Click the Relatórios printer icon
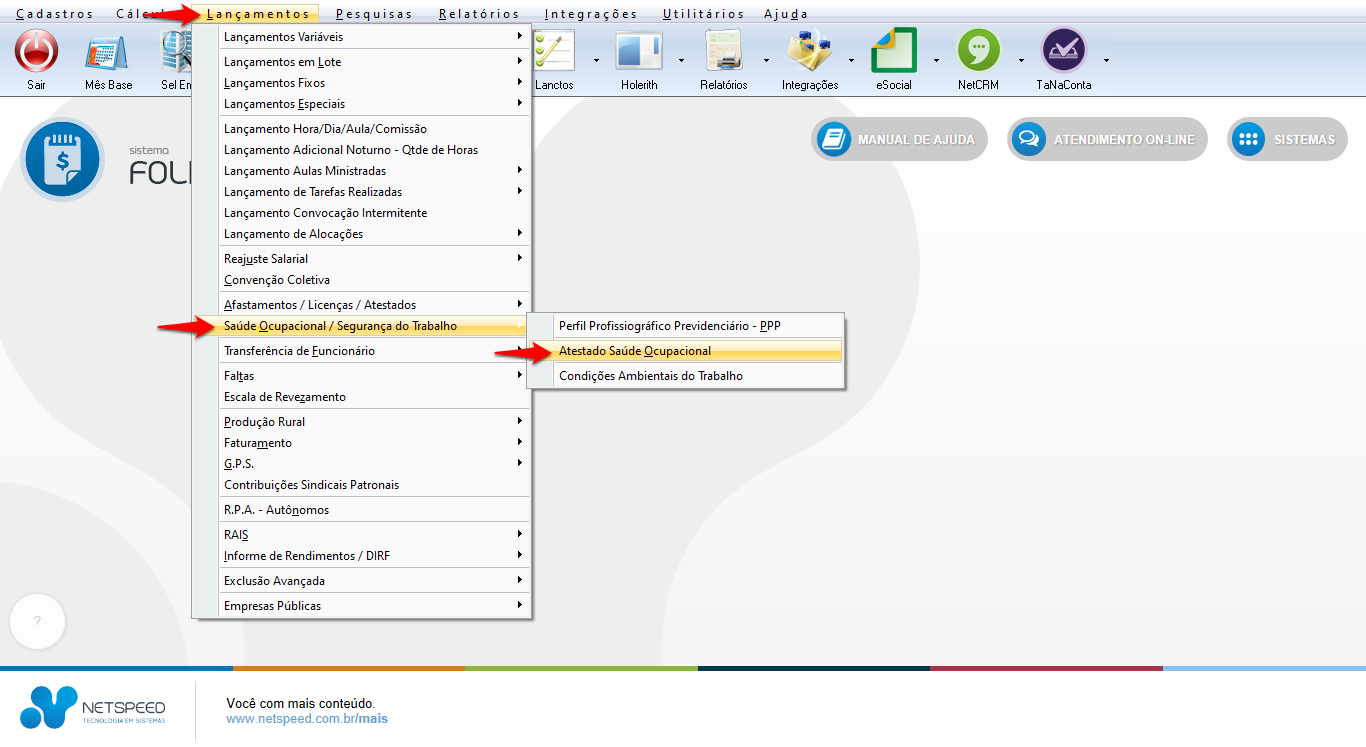The height and width of the screenshot is (747, 1366). (723, 51)
